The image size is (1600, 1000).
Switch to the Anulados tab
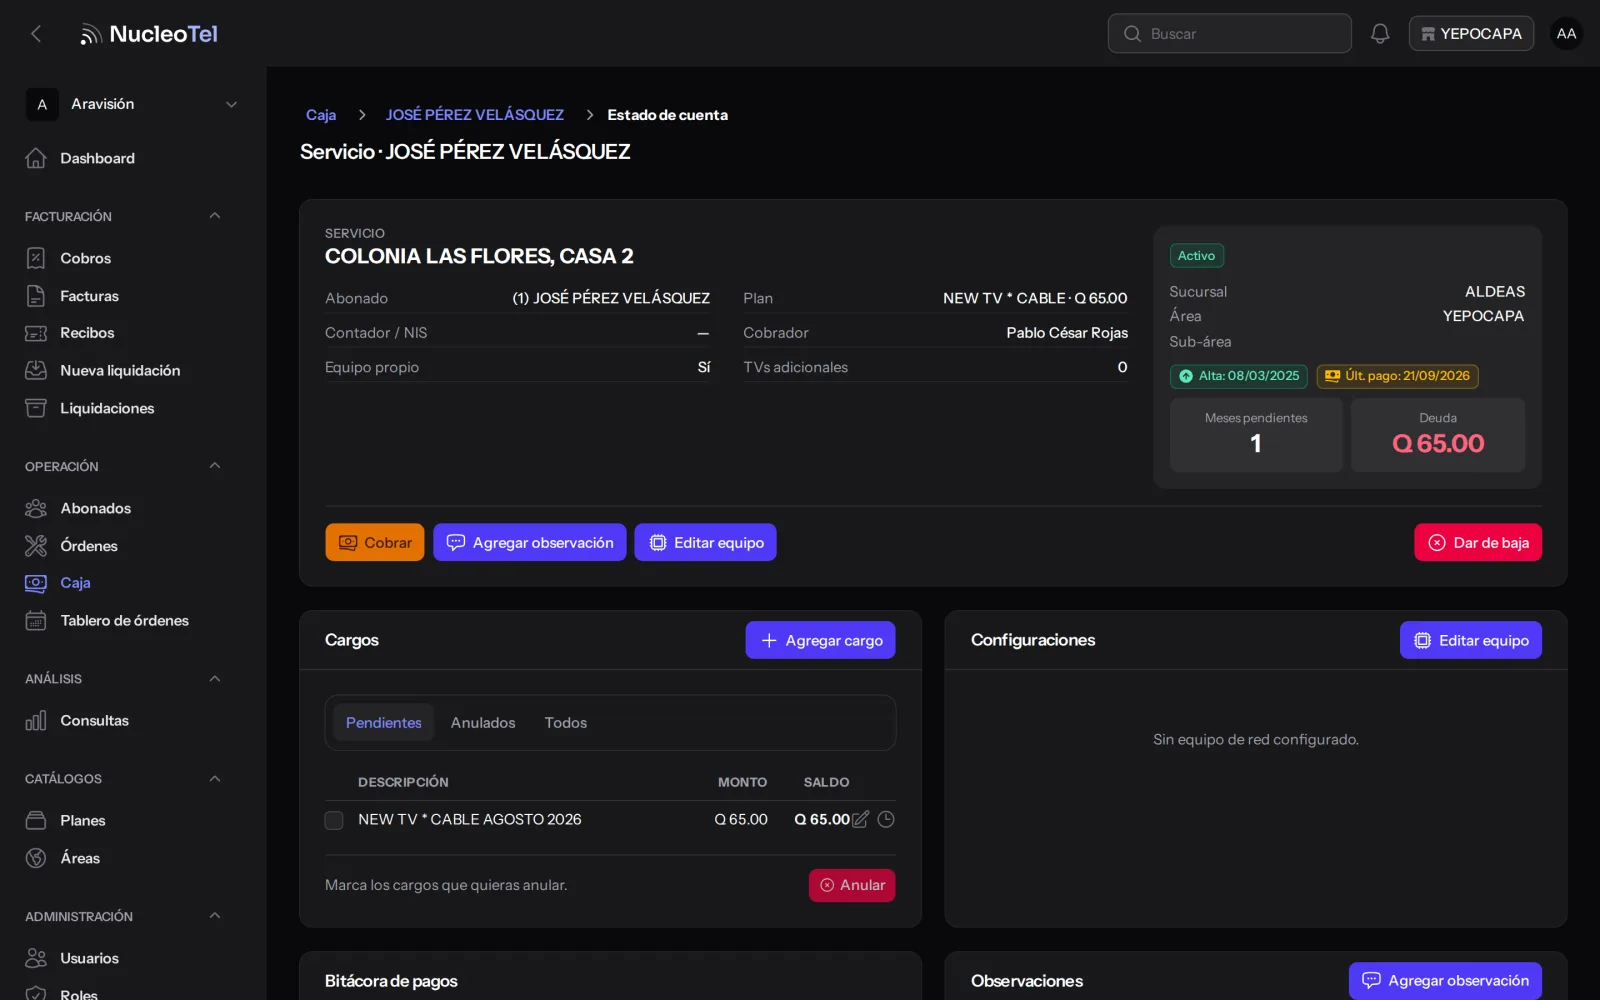point(483,723)
